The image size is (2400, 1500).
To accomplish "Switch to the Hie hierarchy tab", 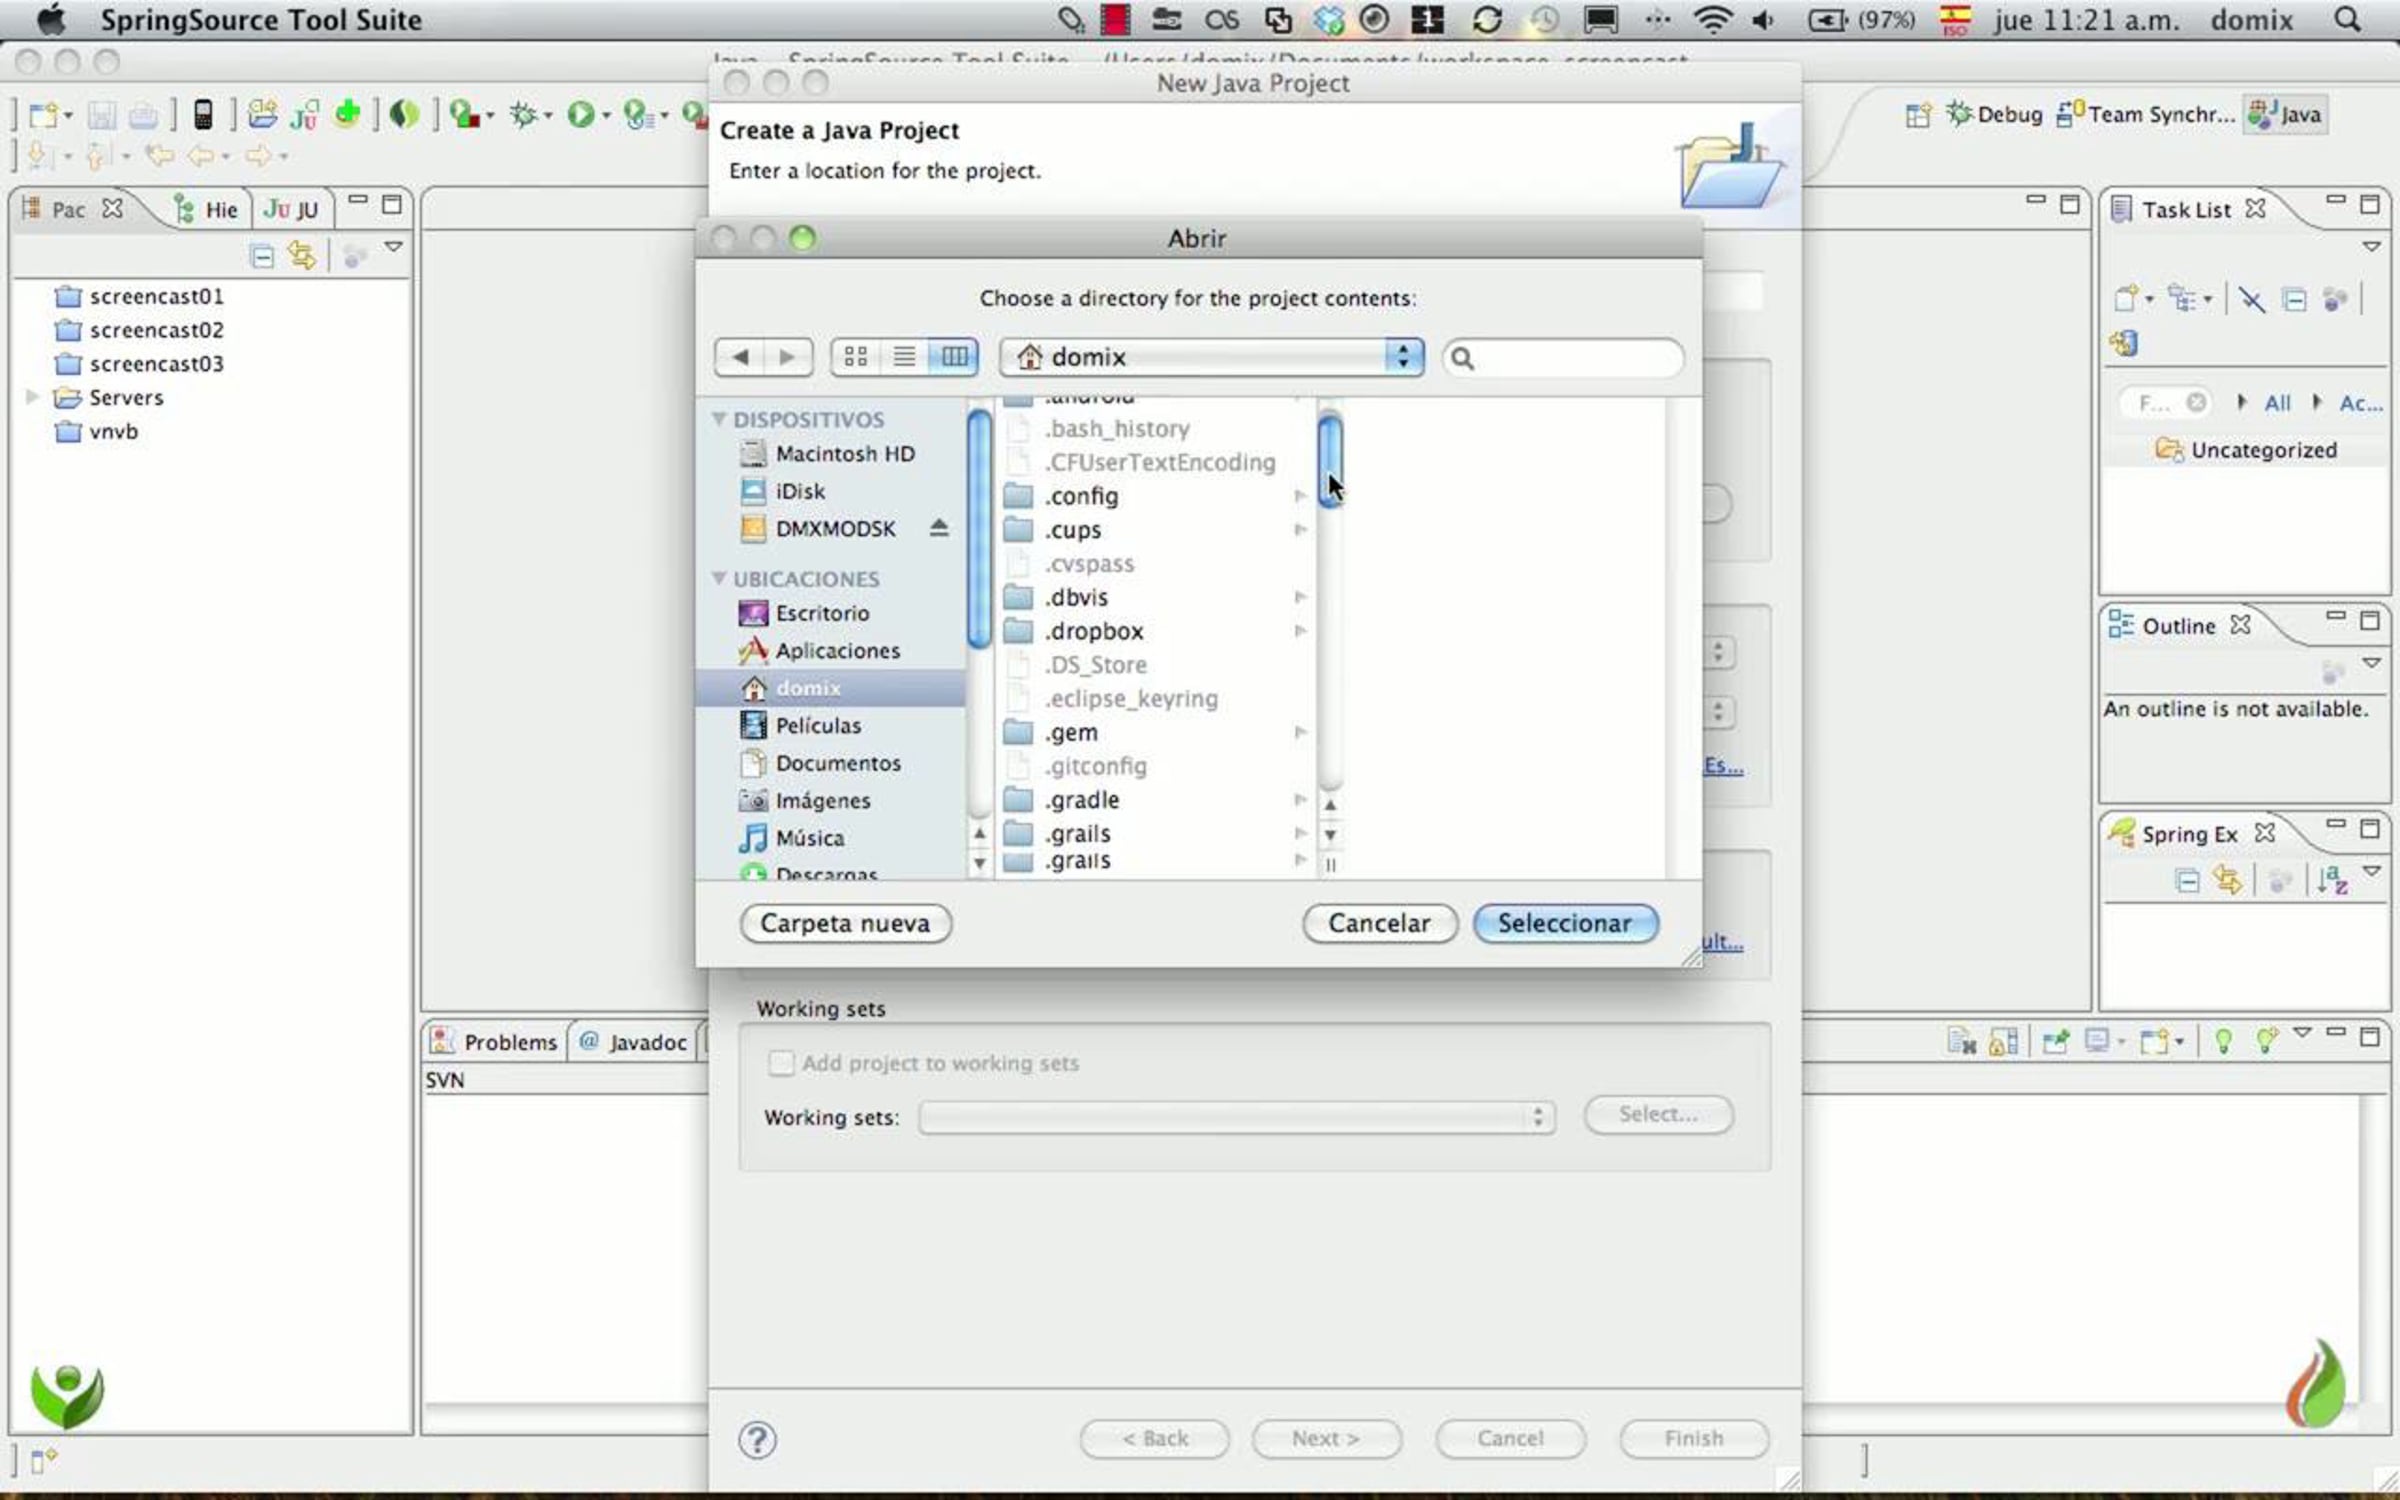I will (x=206, y=209).
